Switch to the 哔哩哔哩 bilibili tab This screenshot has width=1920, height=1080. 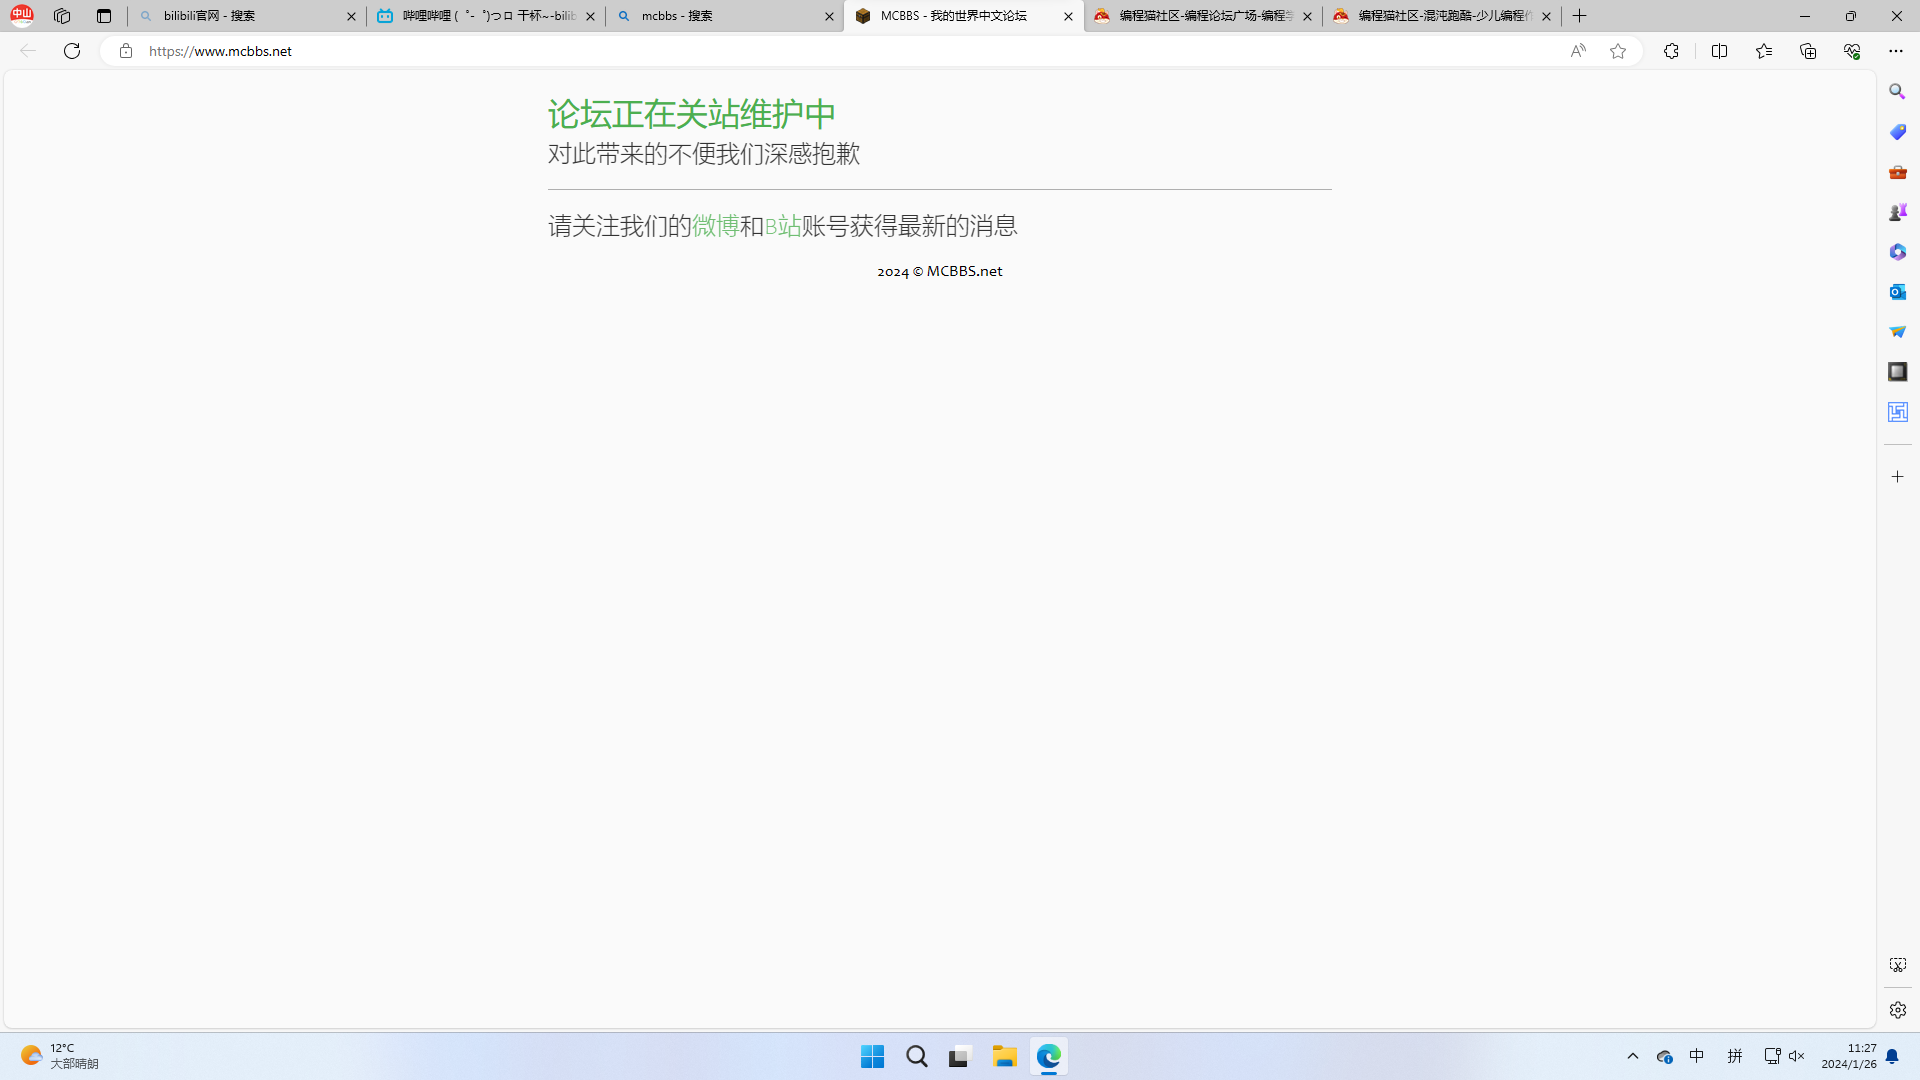[x=486, y=16]
